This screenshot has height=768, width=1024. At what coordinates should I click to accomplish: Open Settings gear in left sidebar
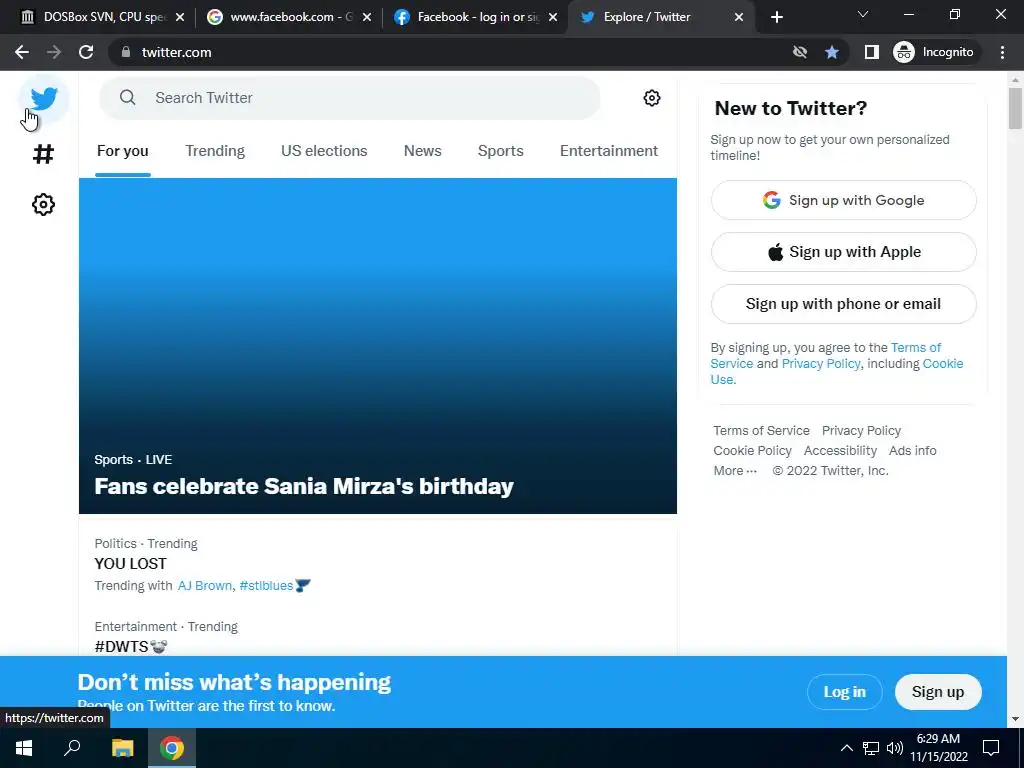pos(43,204)
